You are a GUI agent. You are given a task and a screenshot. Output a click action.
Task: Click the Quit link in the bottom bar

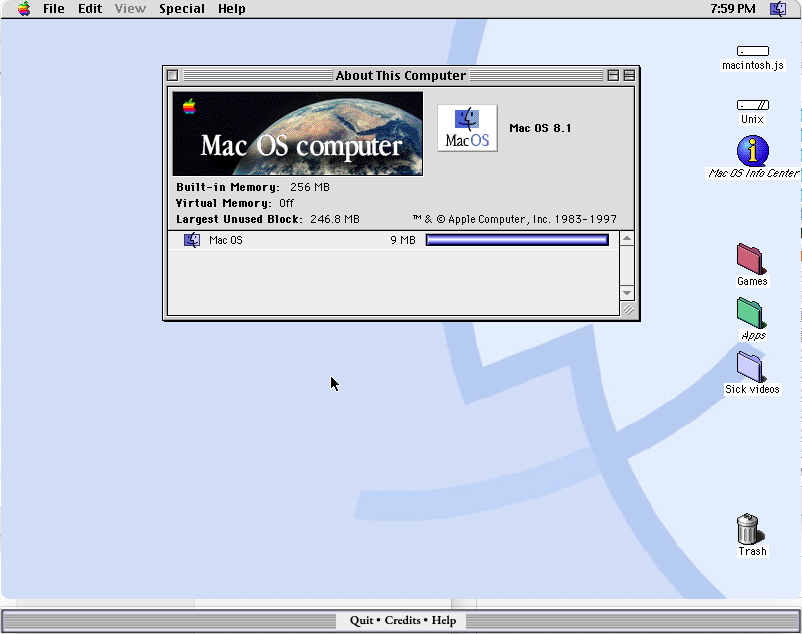361,620
